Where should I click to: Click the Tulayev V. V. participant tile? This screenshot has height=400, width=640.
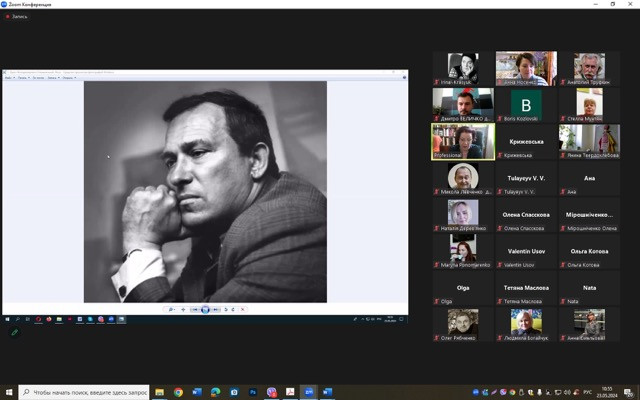(x=526, y=177)
